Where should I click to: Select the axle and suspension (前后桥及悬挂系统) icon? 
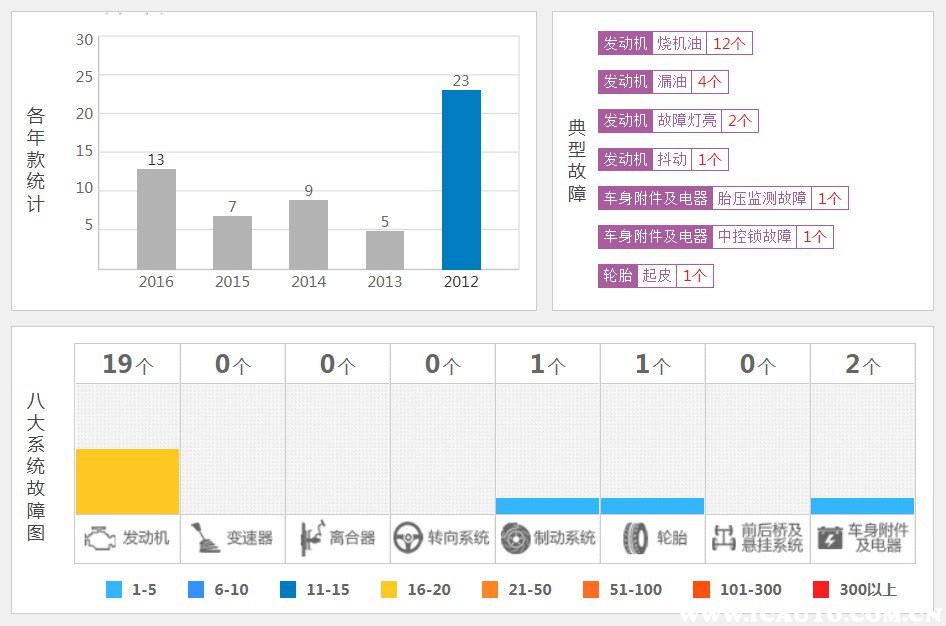pyautogui.click(x=723, y=538)
